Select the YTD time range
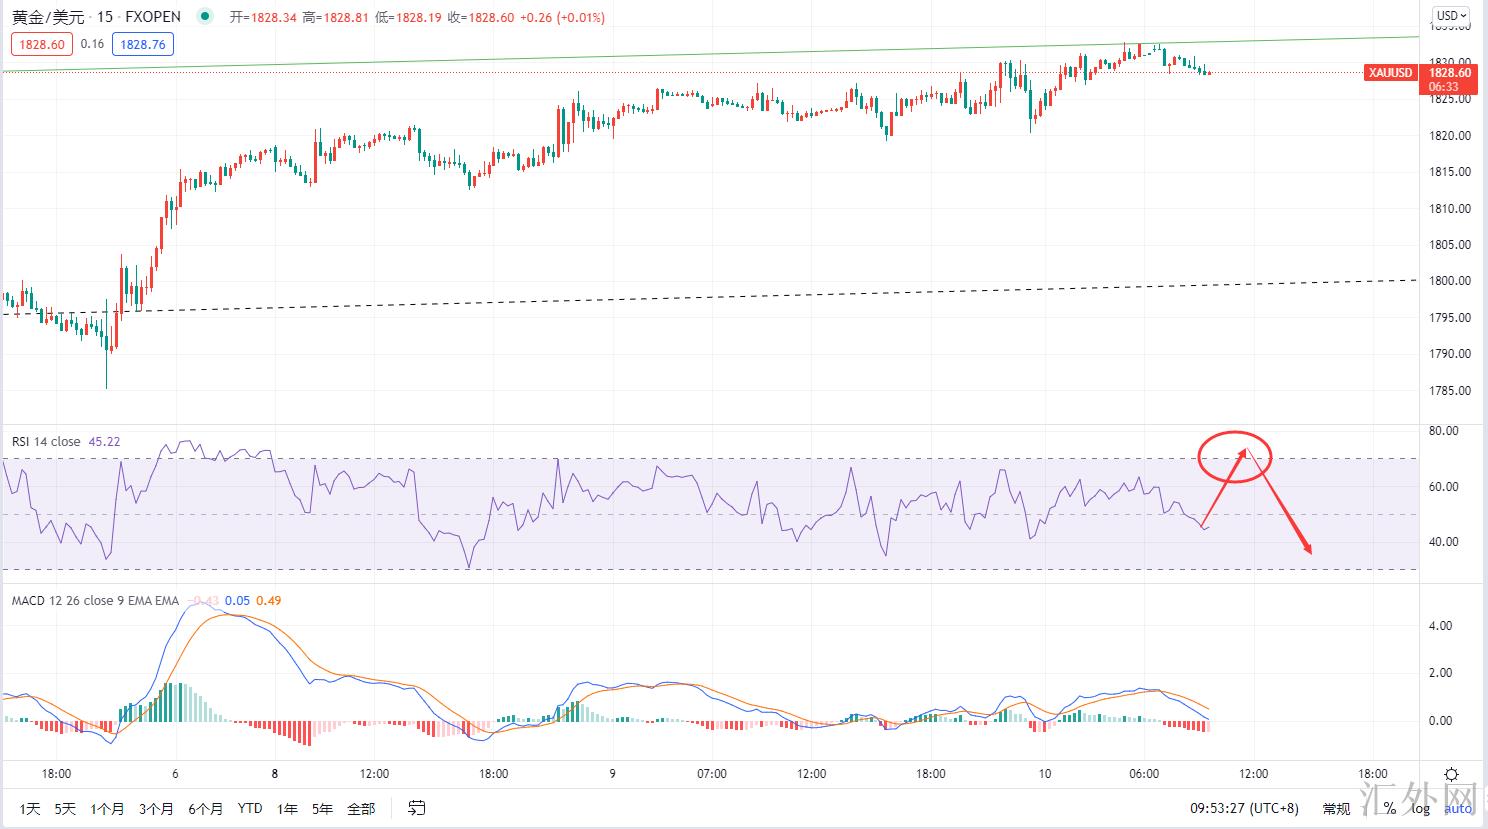Image resolution: width=1488 pixels, height=829 pixels. pyautogui.click(x=250, y=808)
